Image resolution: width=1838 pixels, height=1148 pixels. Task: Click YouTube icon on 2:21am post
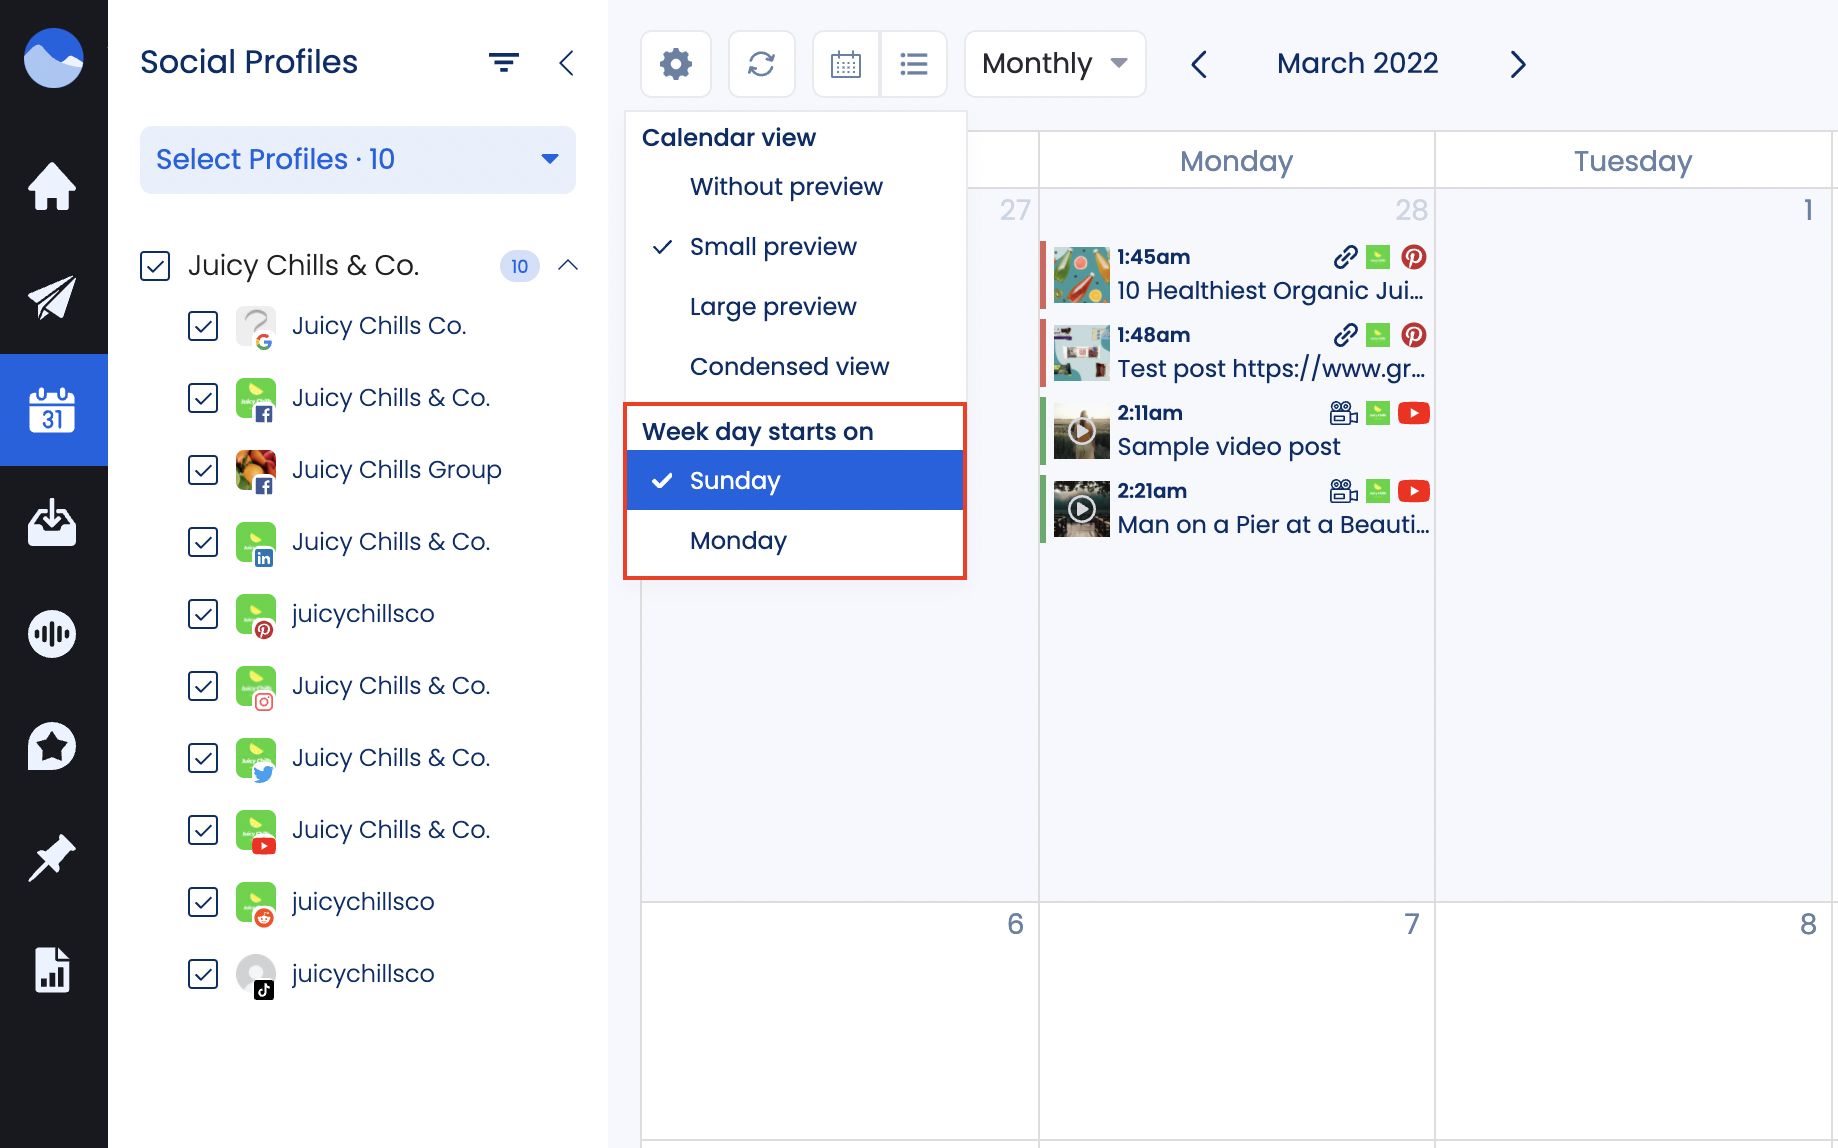pyautogui.click(x=1413, y=491)
